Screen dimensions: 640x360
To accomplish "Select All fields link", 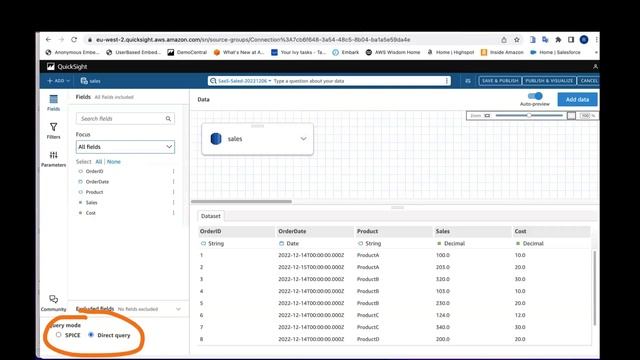I will pyautogui.click(x=99, y=162).
